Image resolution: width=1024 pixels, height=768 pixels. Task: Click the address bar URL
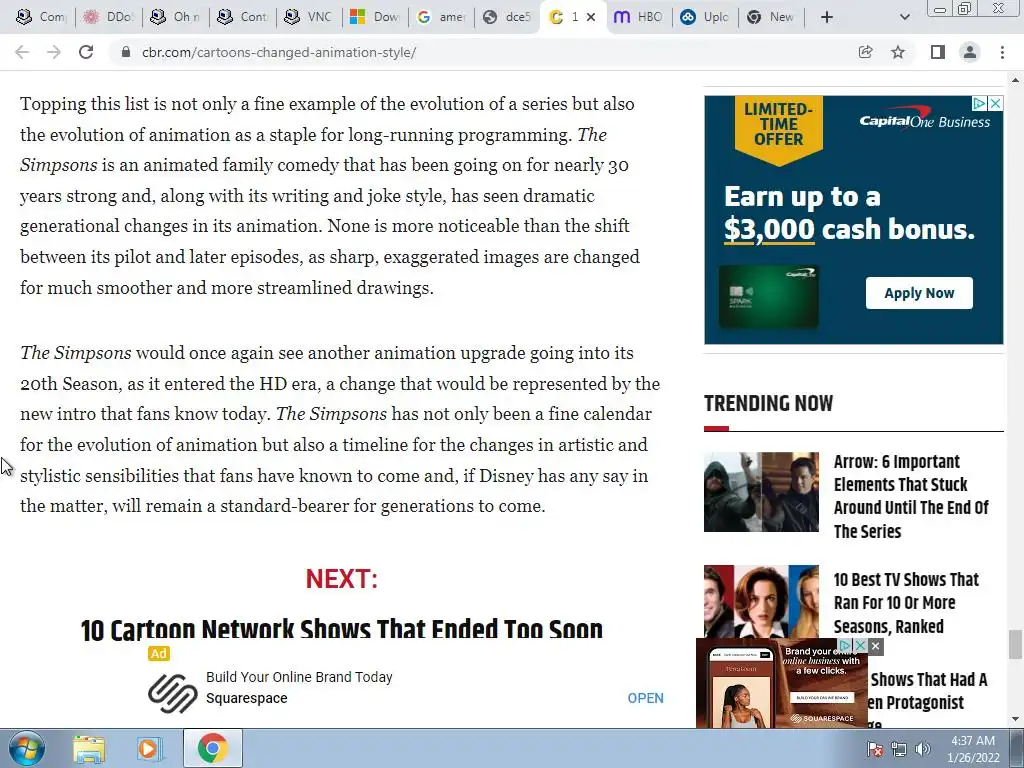click(279, 52)
